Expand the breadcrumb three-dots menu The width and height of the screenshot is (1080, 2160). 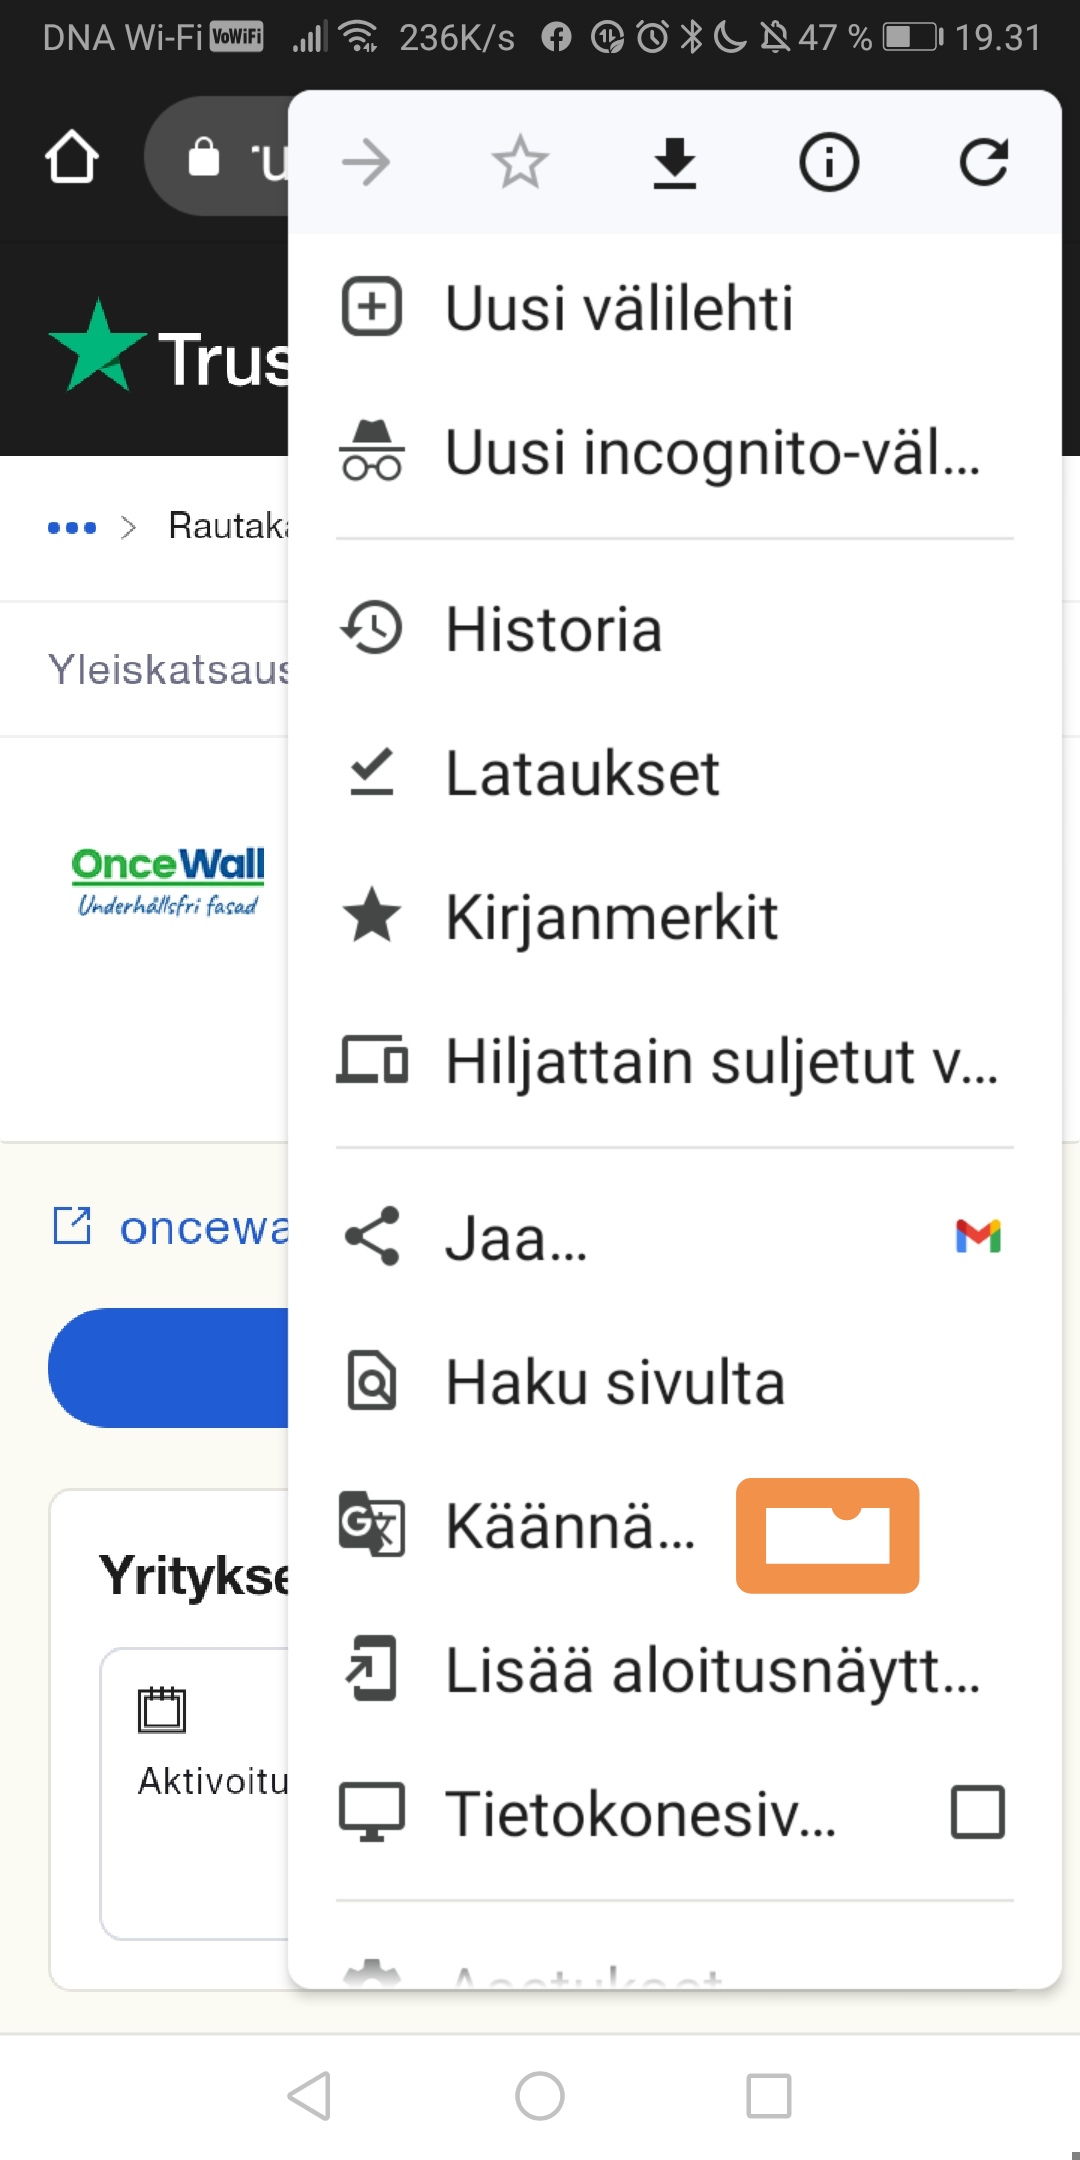tap(72, 527)
